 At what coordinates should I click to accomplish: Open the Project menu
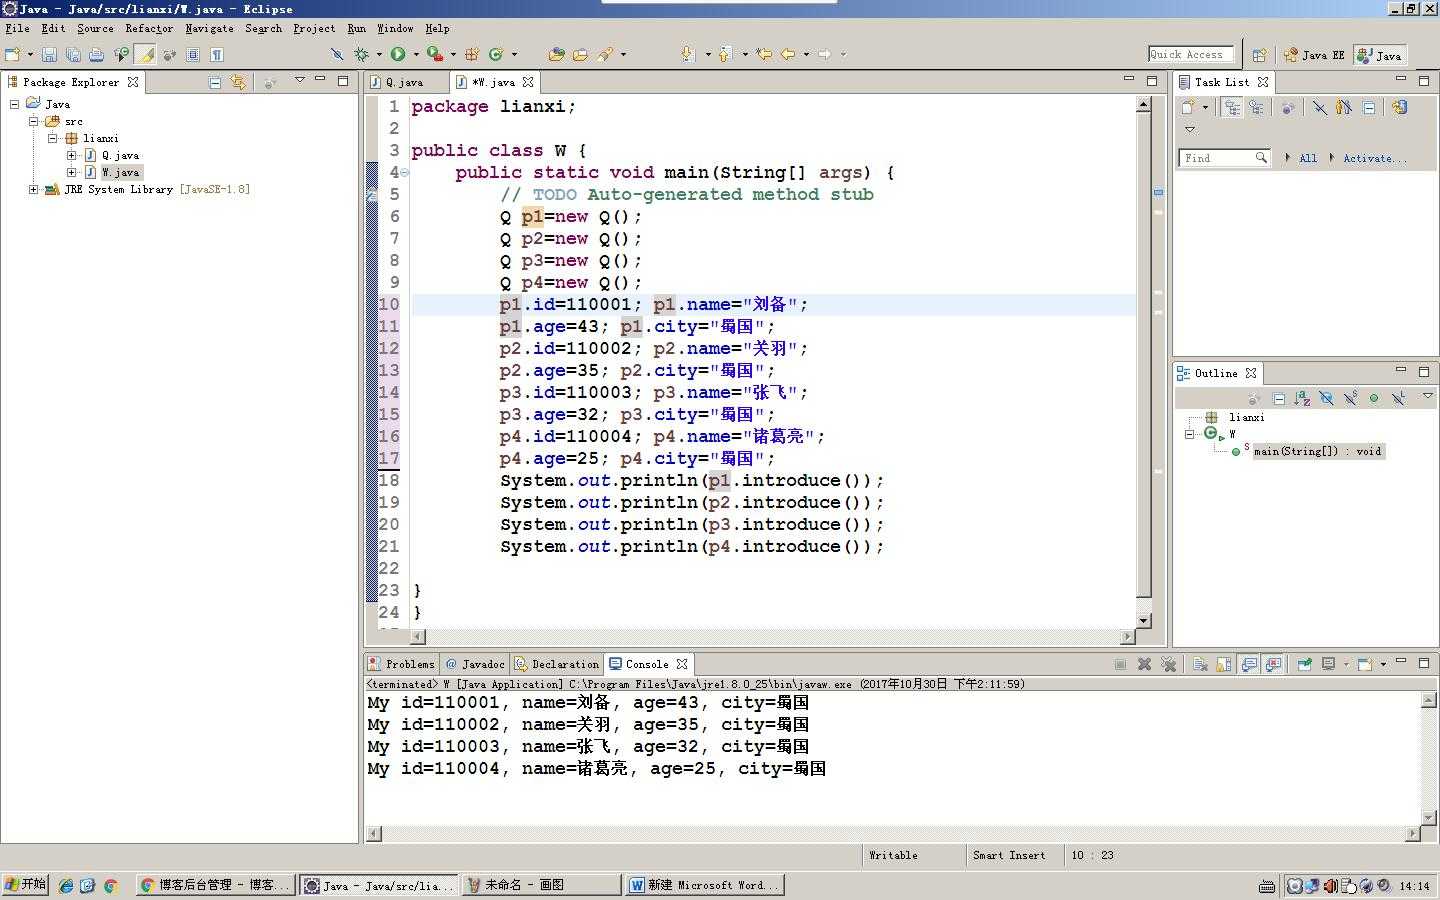point(314,28)
